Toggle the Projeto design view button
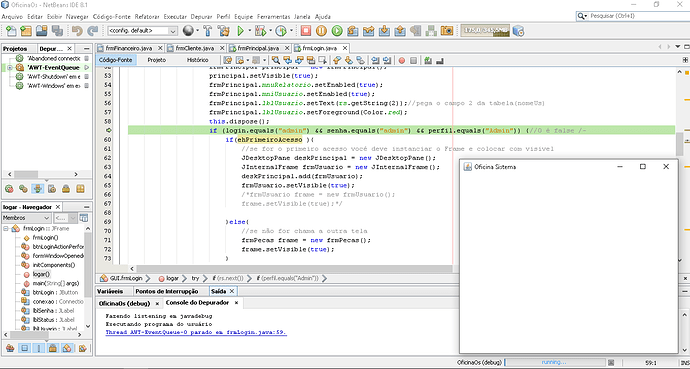Viewport: 690px width, 369px height. point(157,60)
